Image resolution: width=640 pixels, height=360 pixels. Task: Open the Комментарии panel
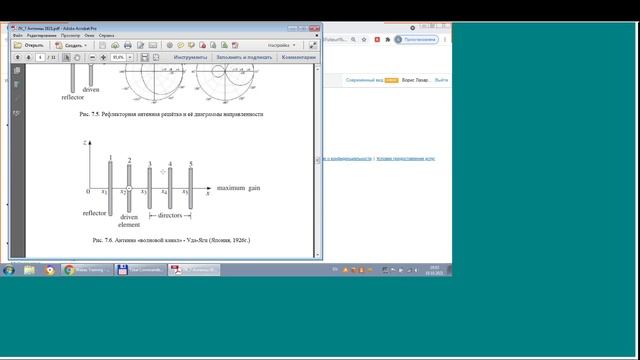[x=298, y=58]
